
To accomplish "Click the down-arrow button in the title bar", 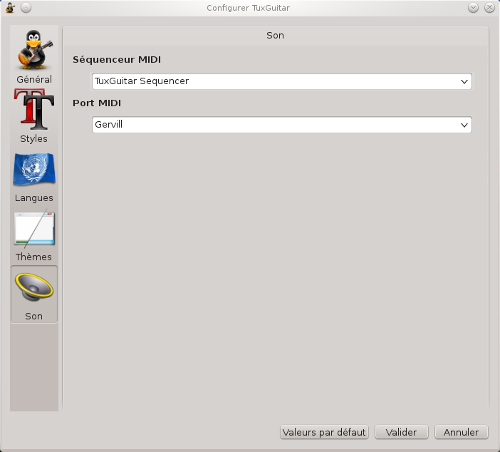I will click(x=473, y=8).
